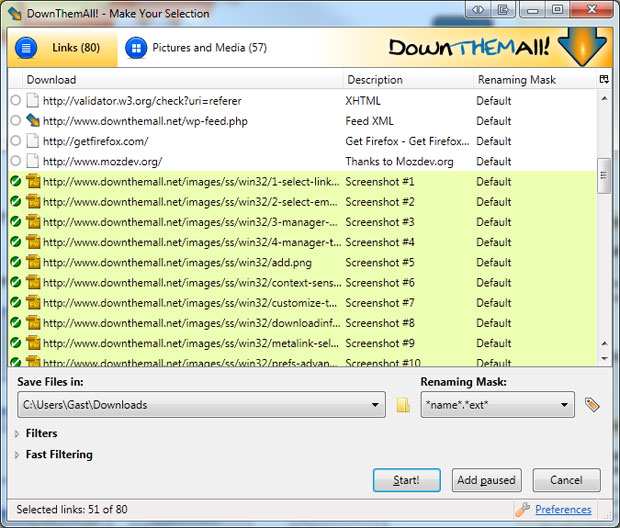Select the context-sens... URL text
Image resolution: width=620 pixels, height=528 pixels.
pyautogui.click(x=192, y=282)
